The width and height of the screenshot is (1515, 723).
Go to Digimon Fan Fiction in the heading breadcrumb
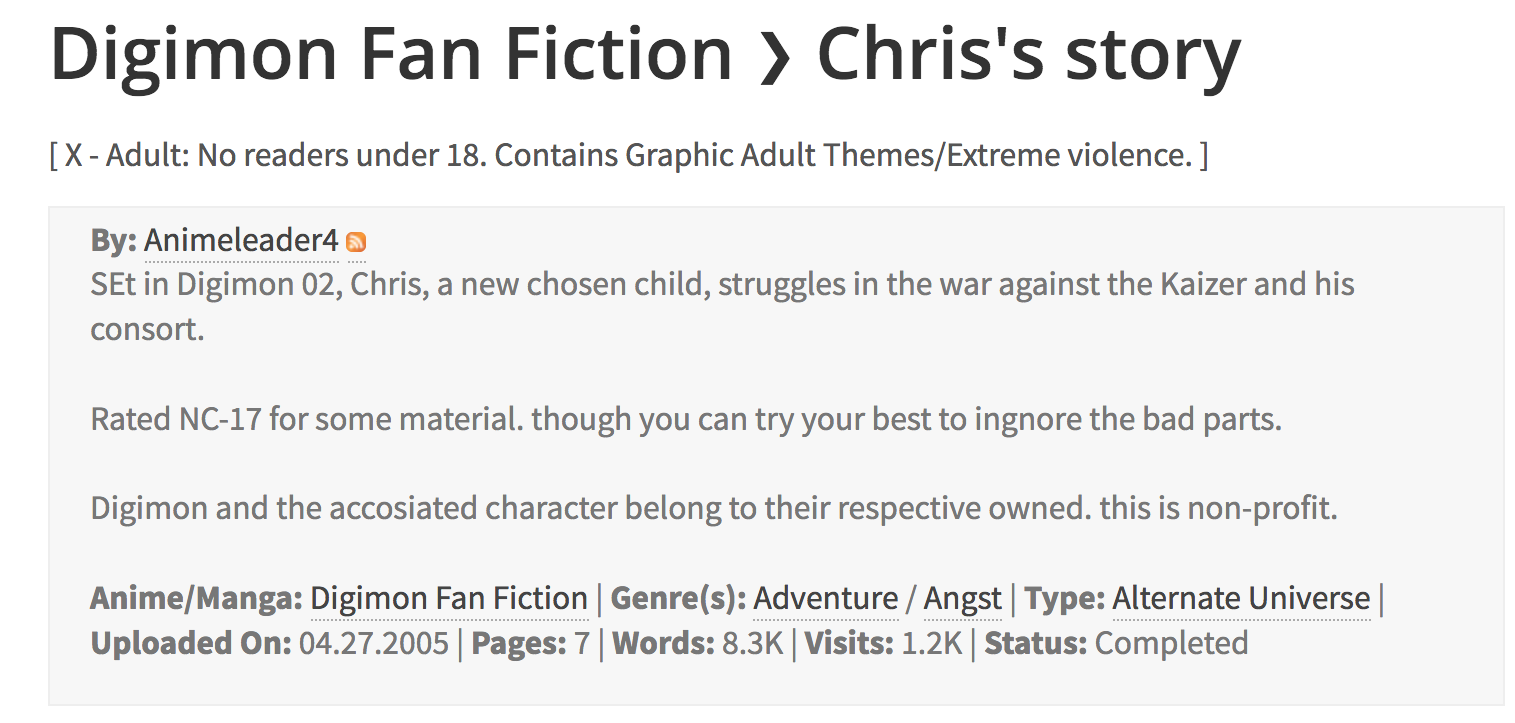[392, 54]
